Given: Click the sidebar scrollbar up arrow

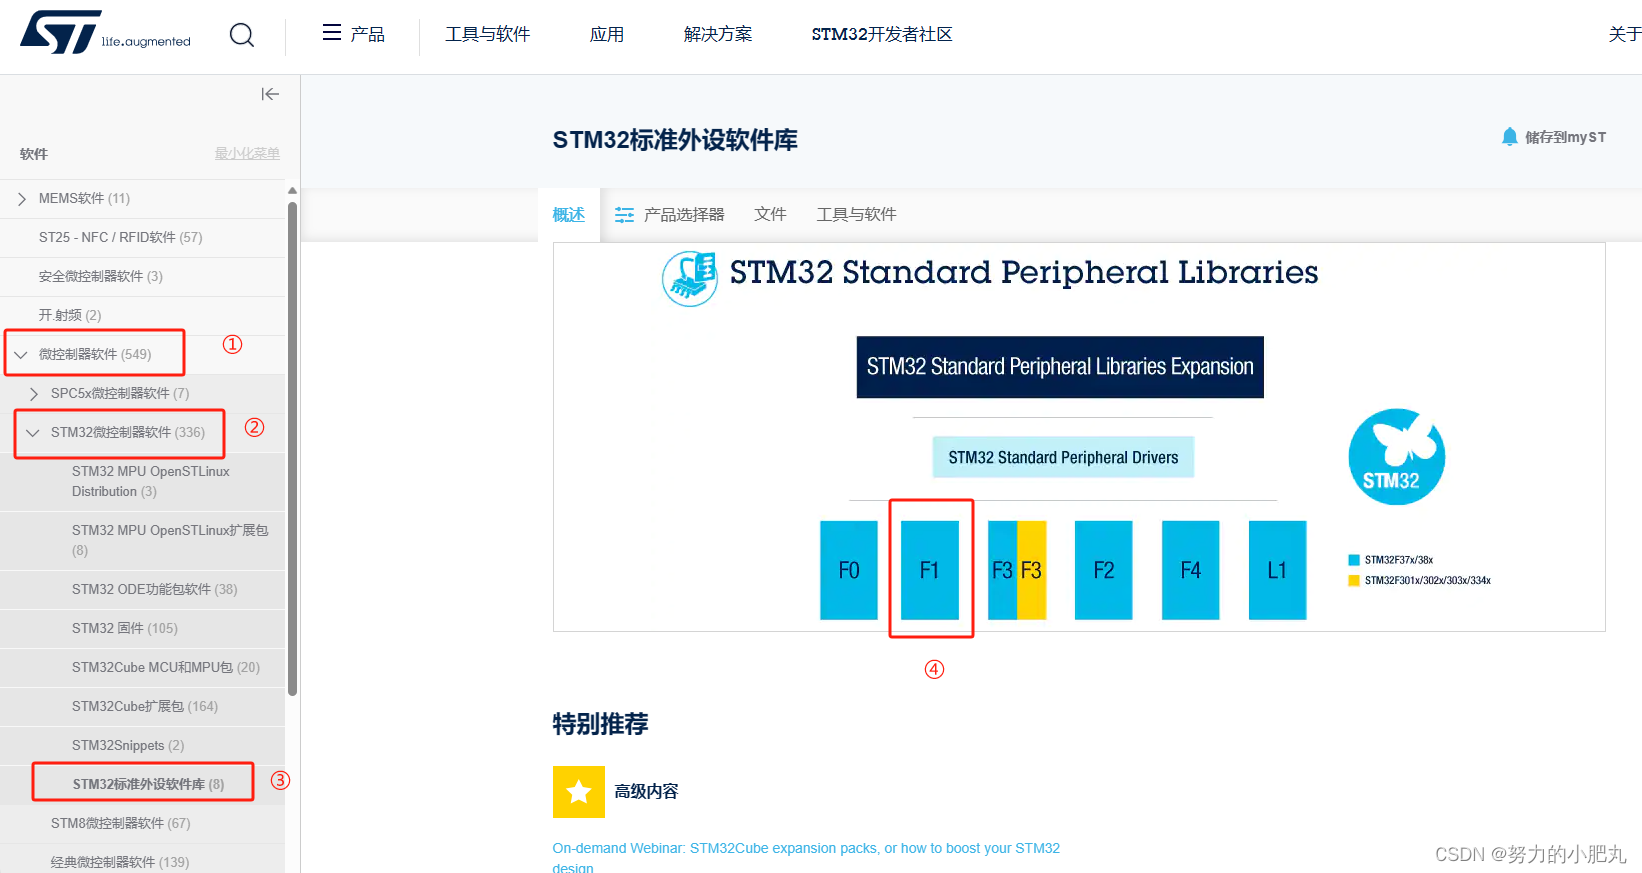Looking at the screenshot, I should pos(292,190).
